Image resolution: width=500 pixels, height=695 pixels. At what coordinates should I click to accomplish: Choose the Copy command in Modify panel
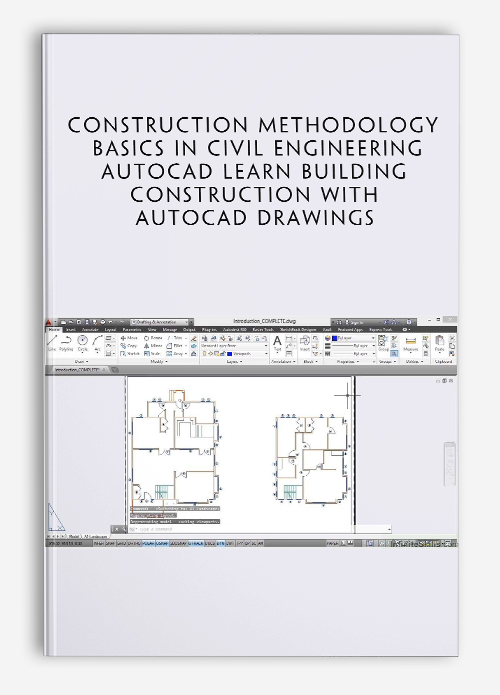pyautogui.click(x=128, y=346)
